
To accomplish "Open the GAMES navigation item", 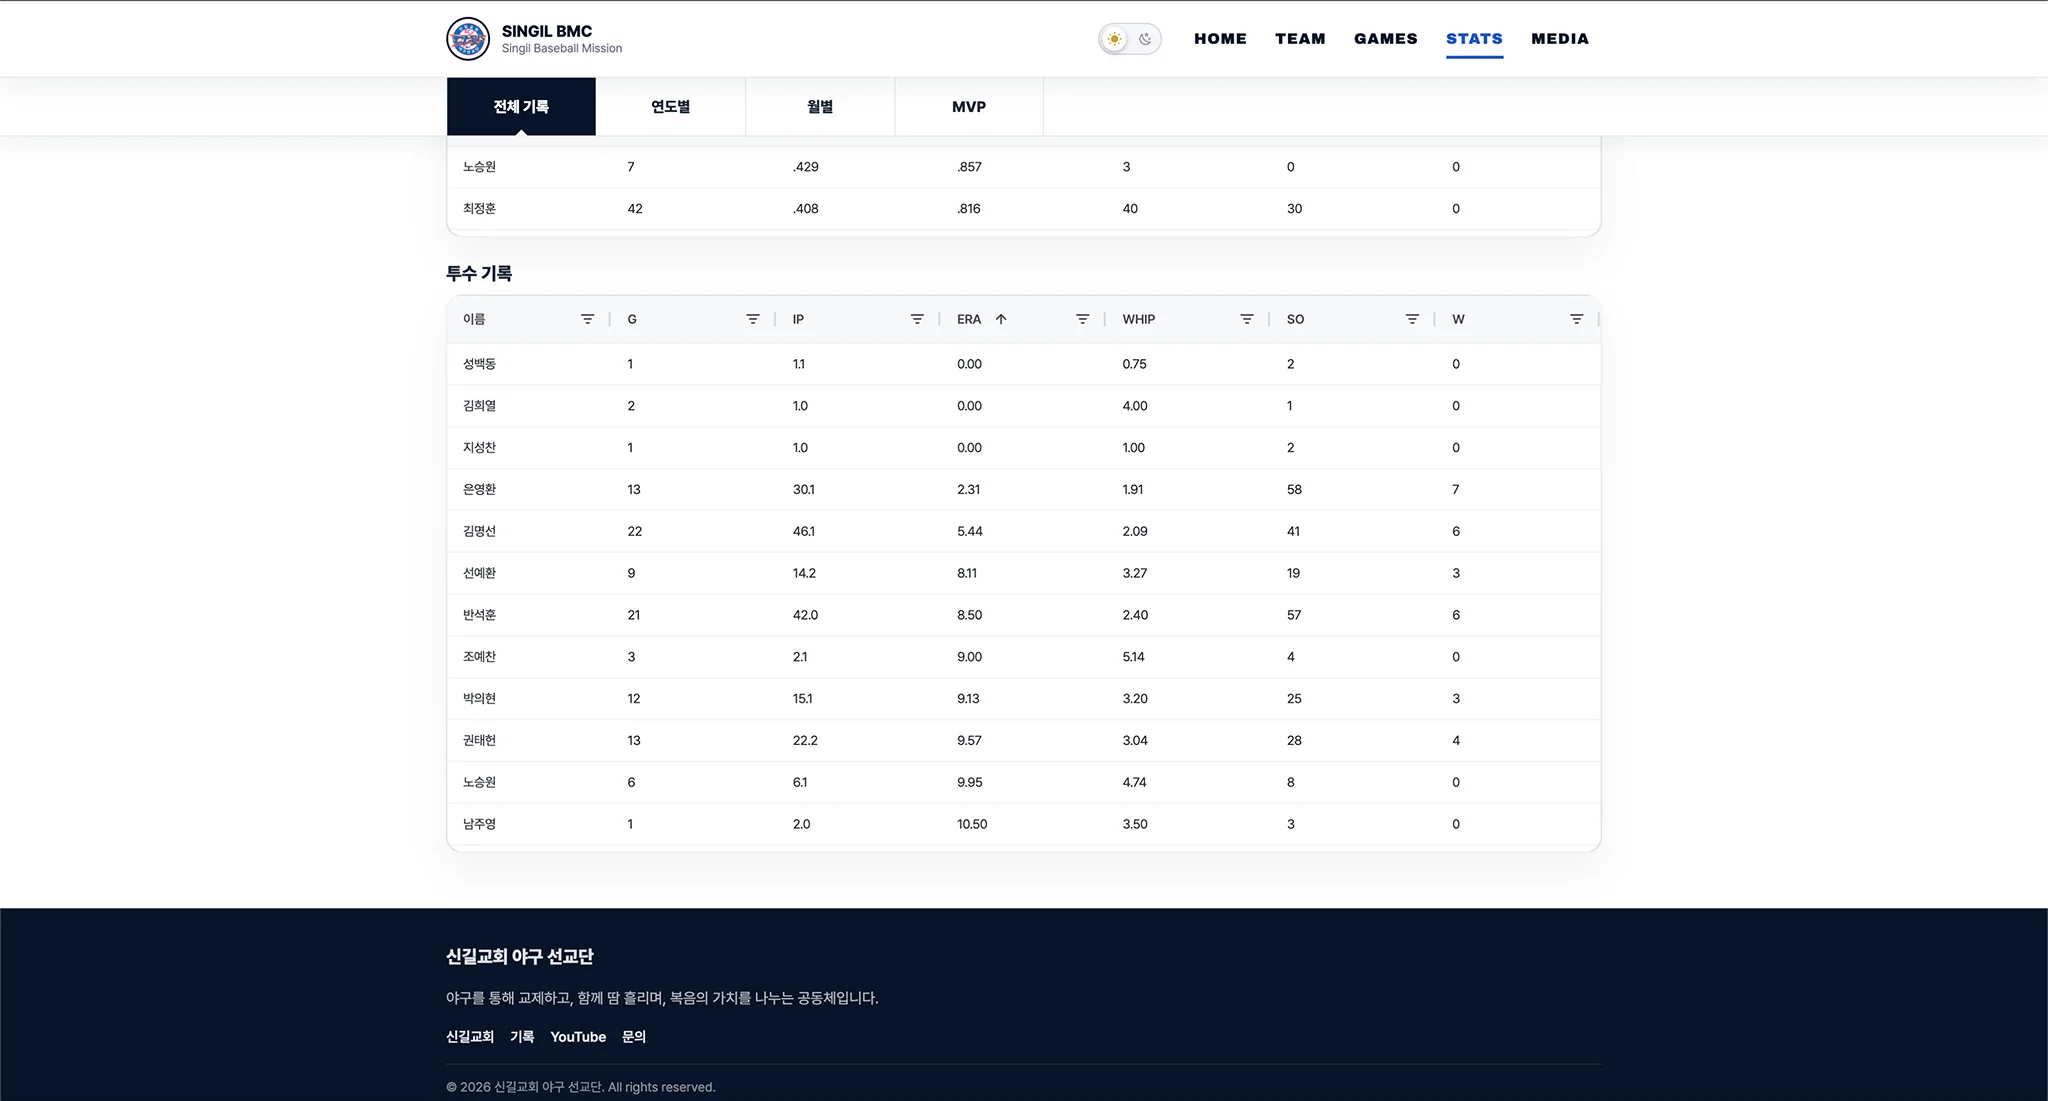I will click(1386, 39).
